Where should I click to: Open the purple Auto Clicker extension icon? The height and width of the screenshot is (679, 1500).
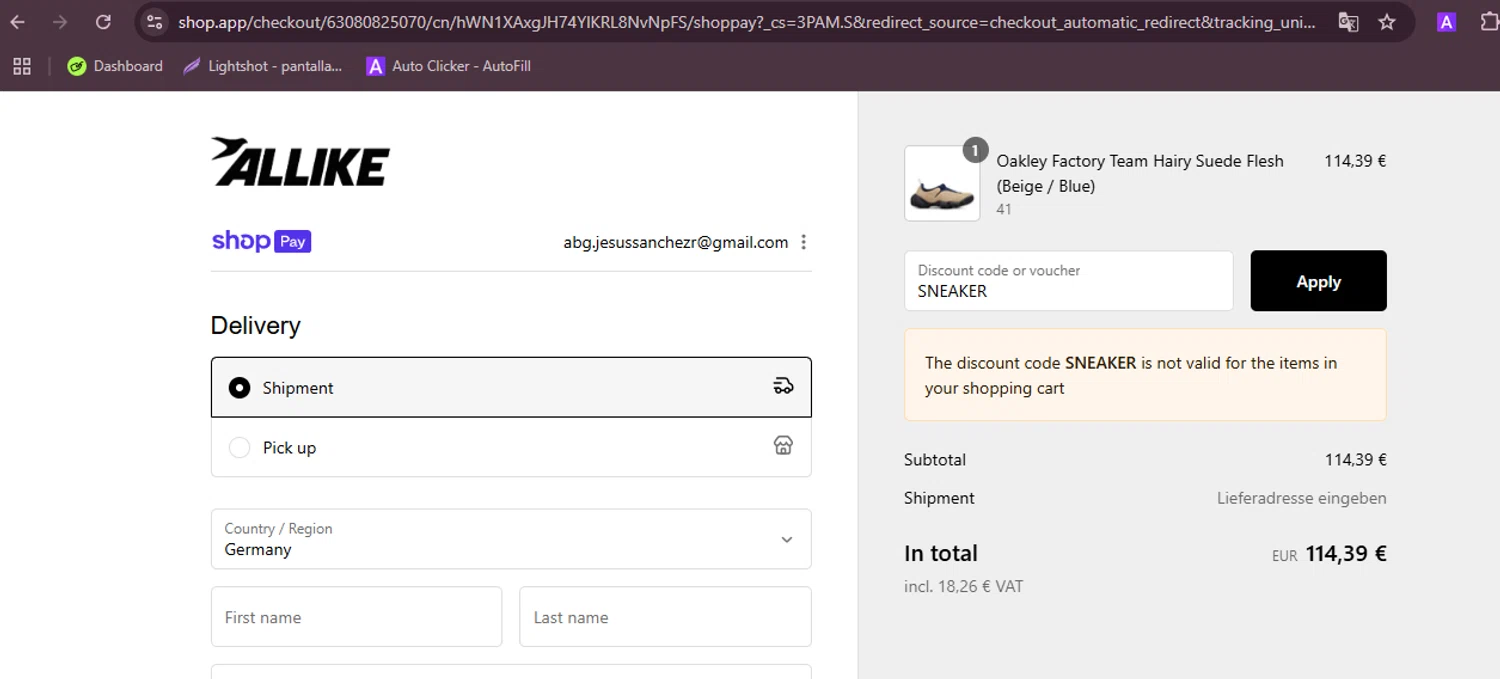coord(1446,22)
